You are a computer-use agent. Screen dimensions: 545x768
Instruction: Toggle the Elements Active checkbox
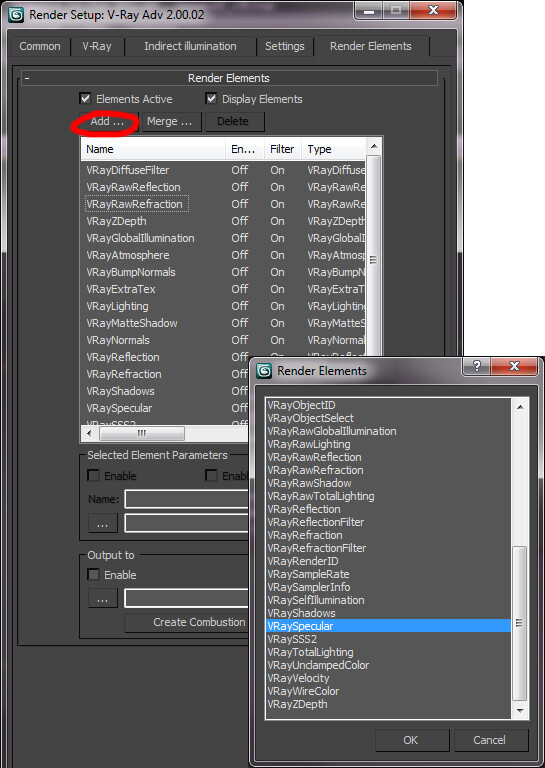[x=85, y=98]
